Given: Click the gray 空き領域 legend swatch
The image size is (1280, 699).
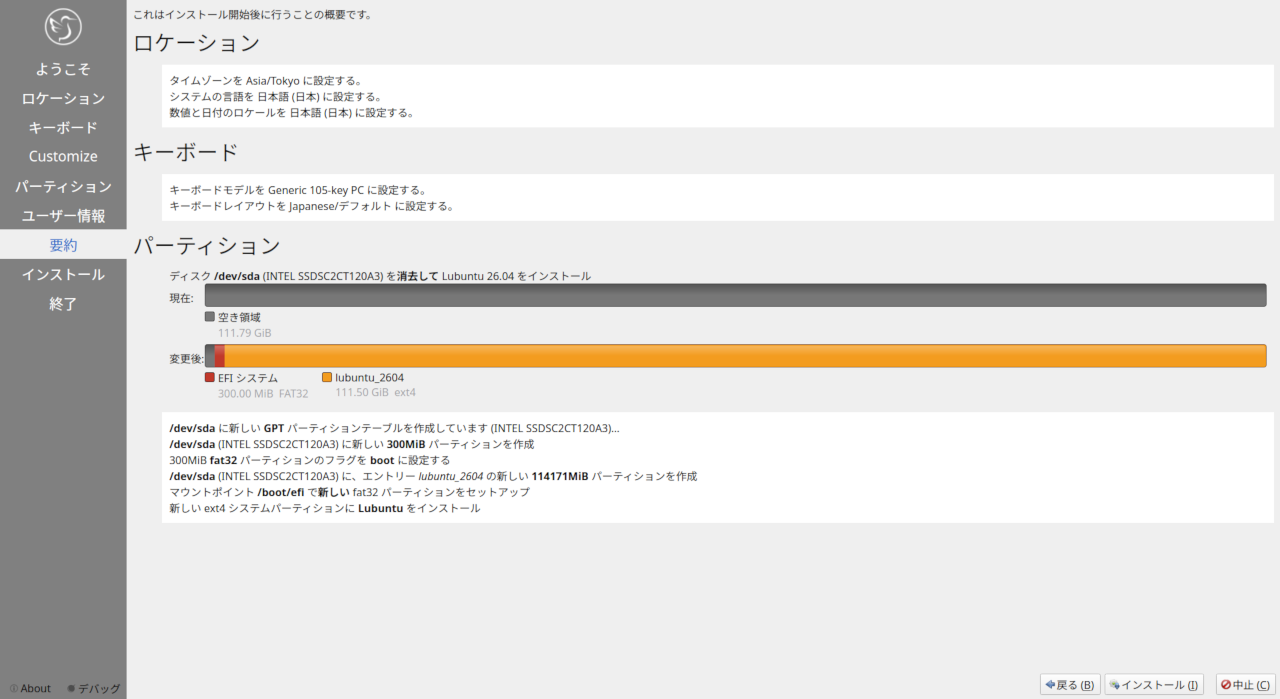Looking at the screenshot, I should (x=210, y=316).
